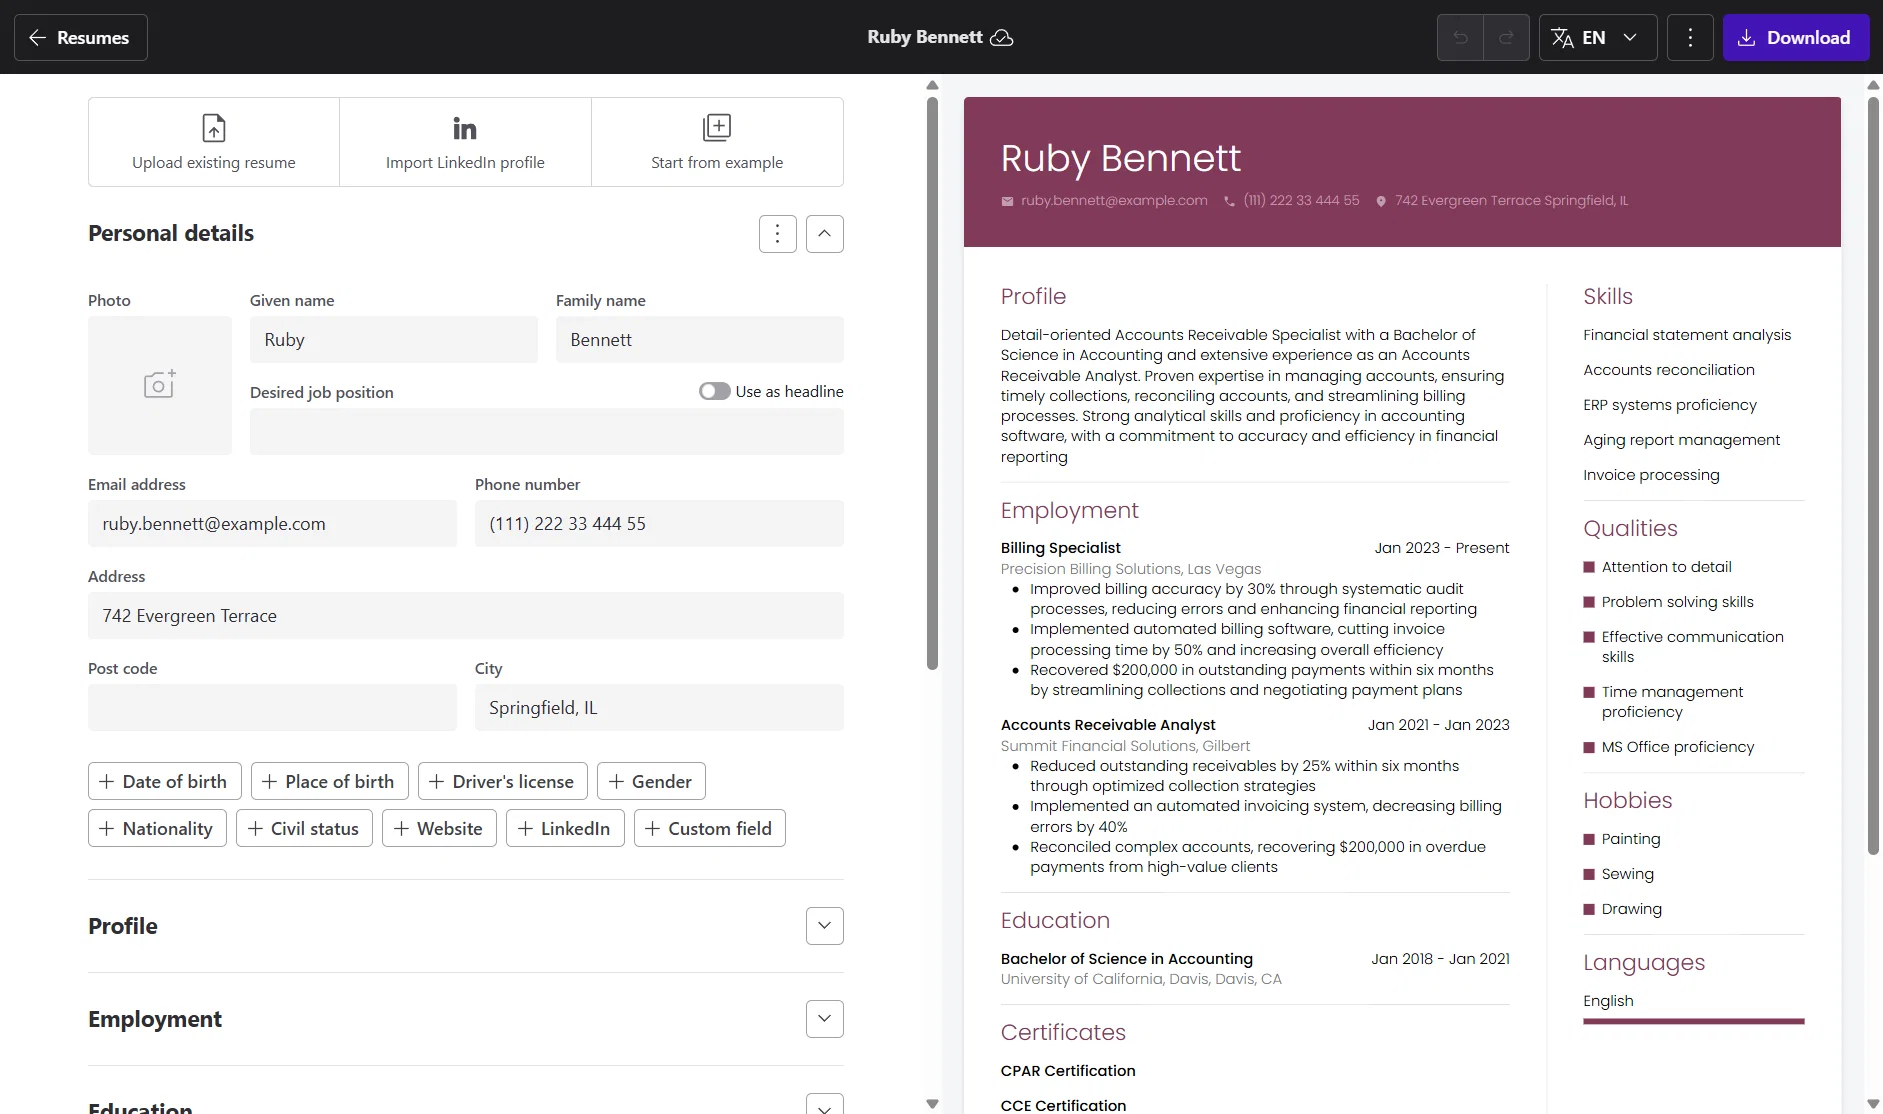Upload existing resume
The width and height of the screenshot is (1883, 1114).
(214, 142)
